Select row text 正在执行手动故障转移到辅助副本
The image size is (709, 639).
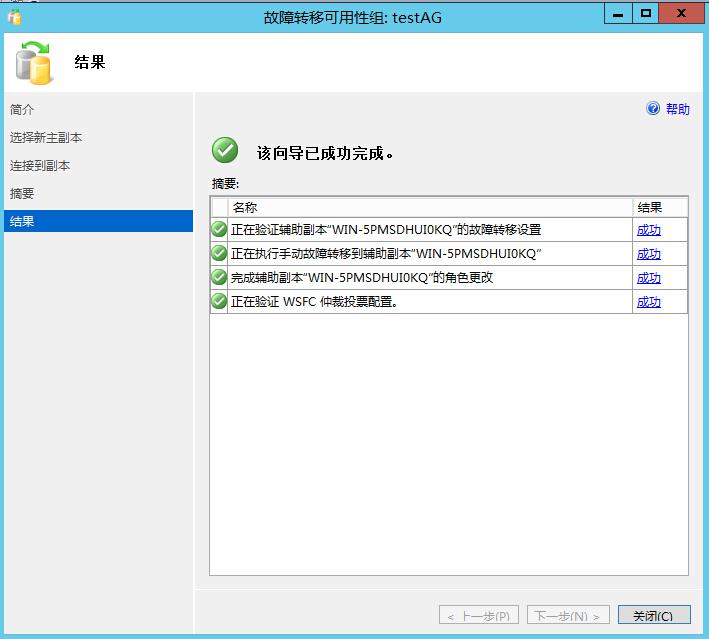click(x=386, y=254)
